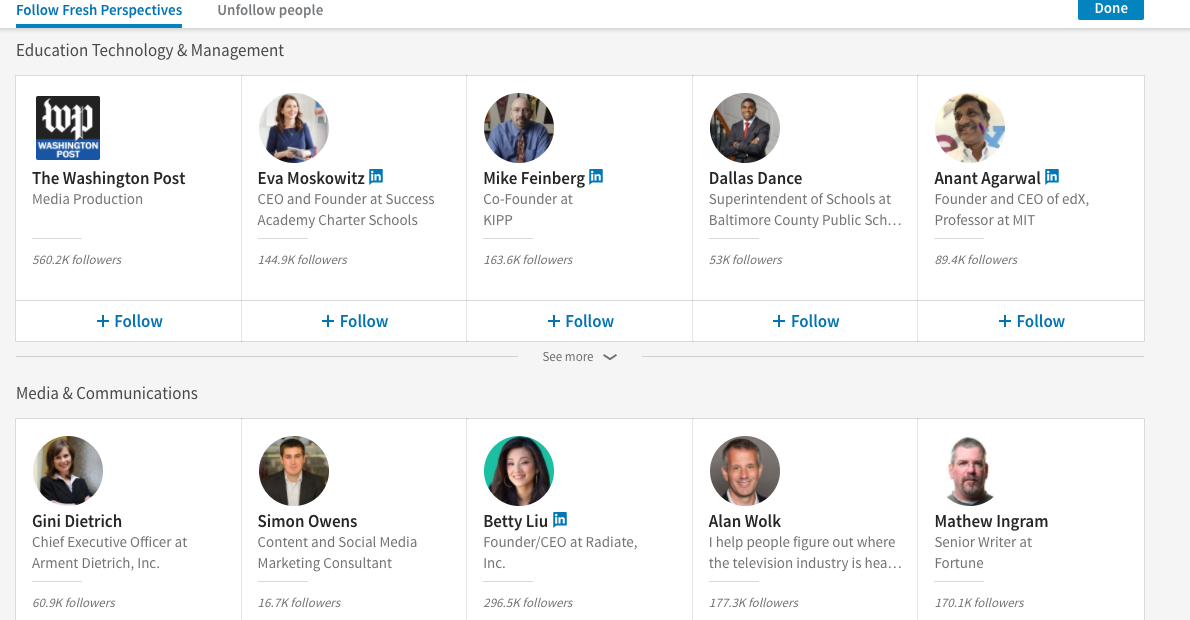Open Gini Dietrich's profile photo
Viewport: 1190px width, 620px height.
point(68,471)
